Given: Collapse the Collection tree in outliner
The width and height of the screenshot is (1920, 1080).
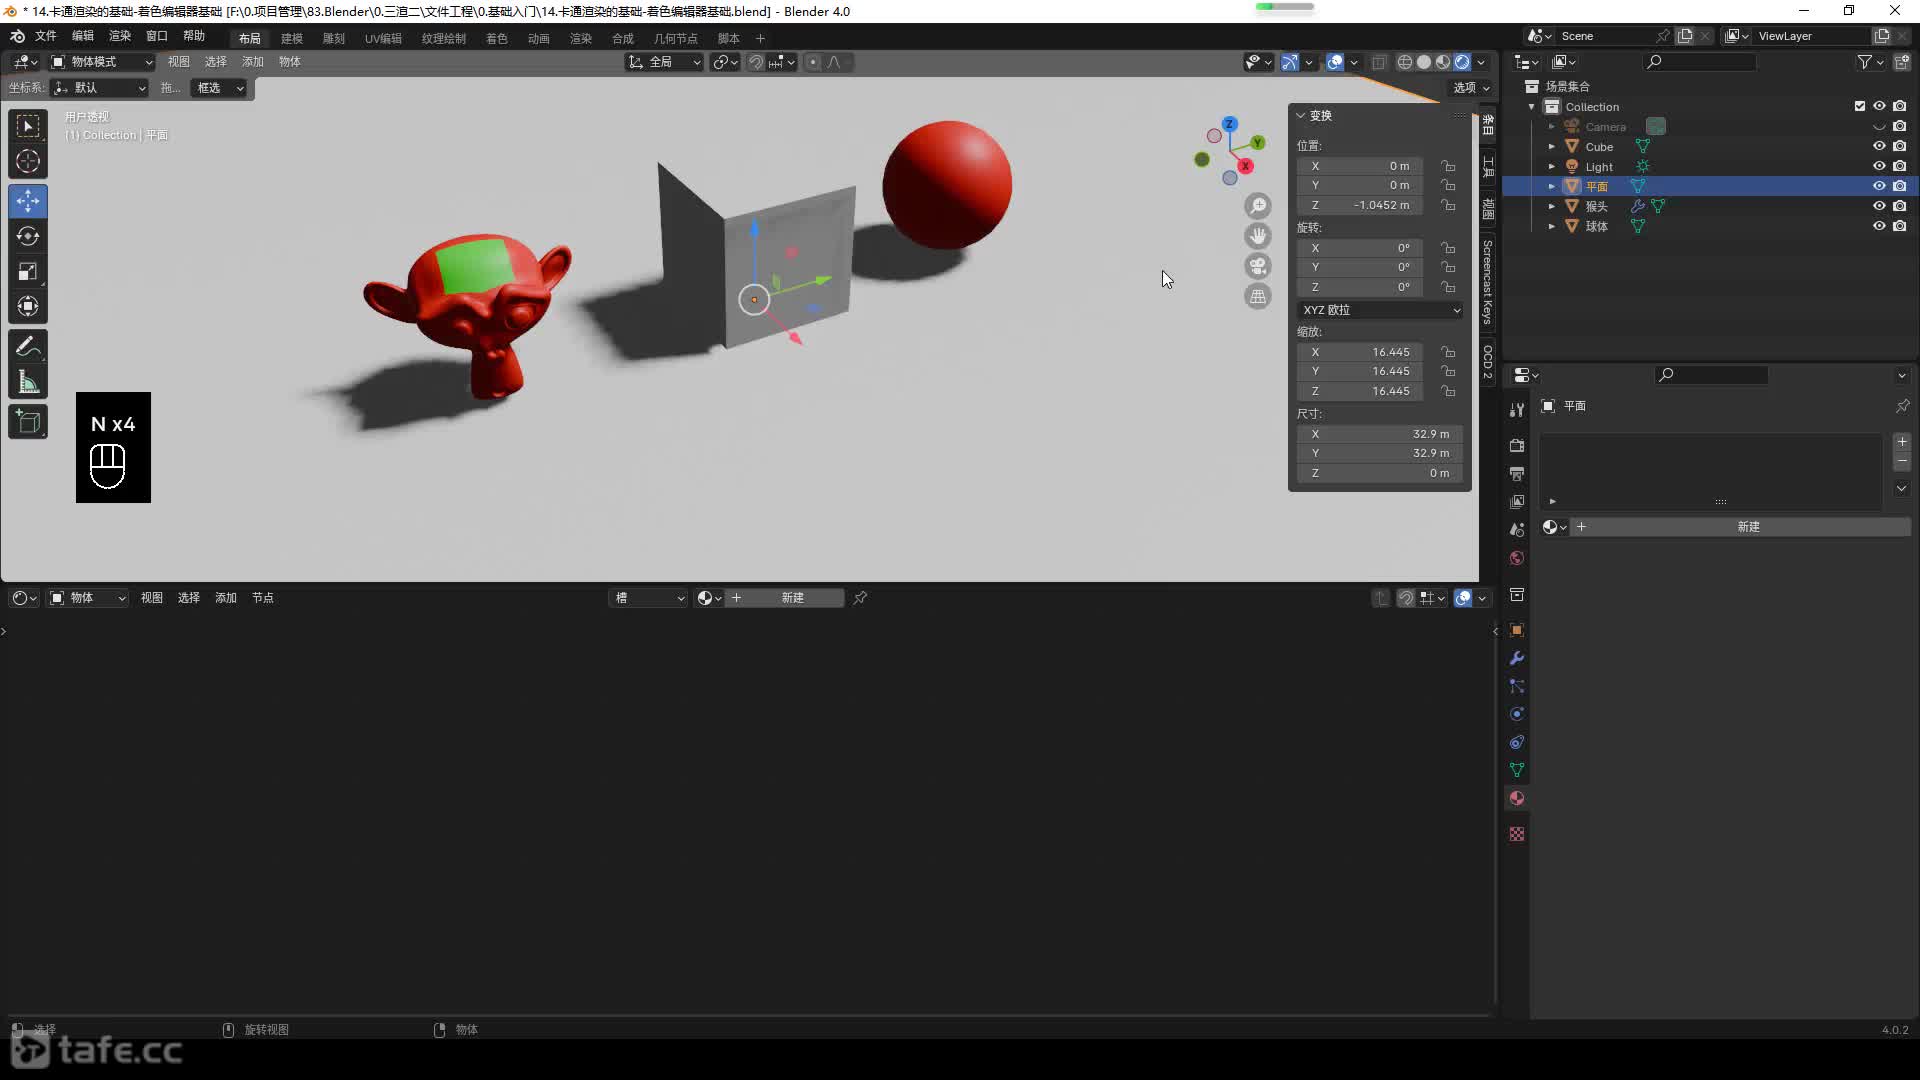Looking at the screenshot, I should coord(1531,107).
